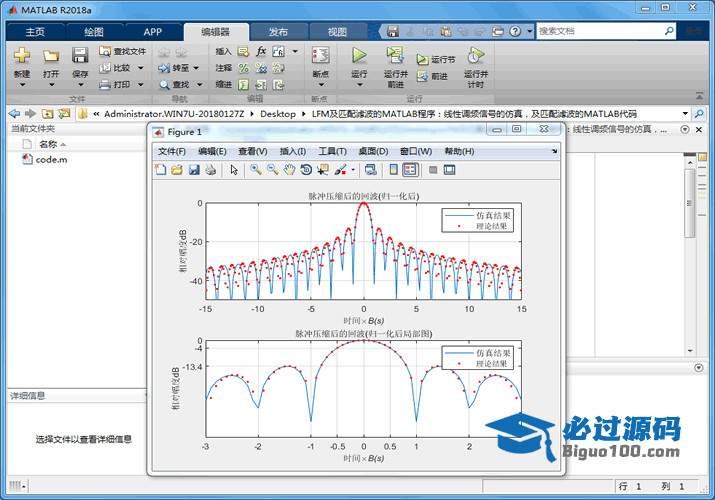Collapse the ribbon toolstrip arrow
This screenshot has width=715, height=500.
(699, 95)
